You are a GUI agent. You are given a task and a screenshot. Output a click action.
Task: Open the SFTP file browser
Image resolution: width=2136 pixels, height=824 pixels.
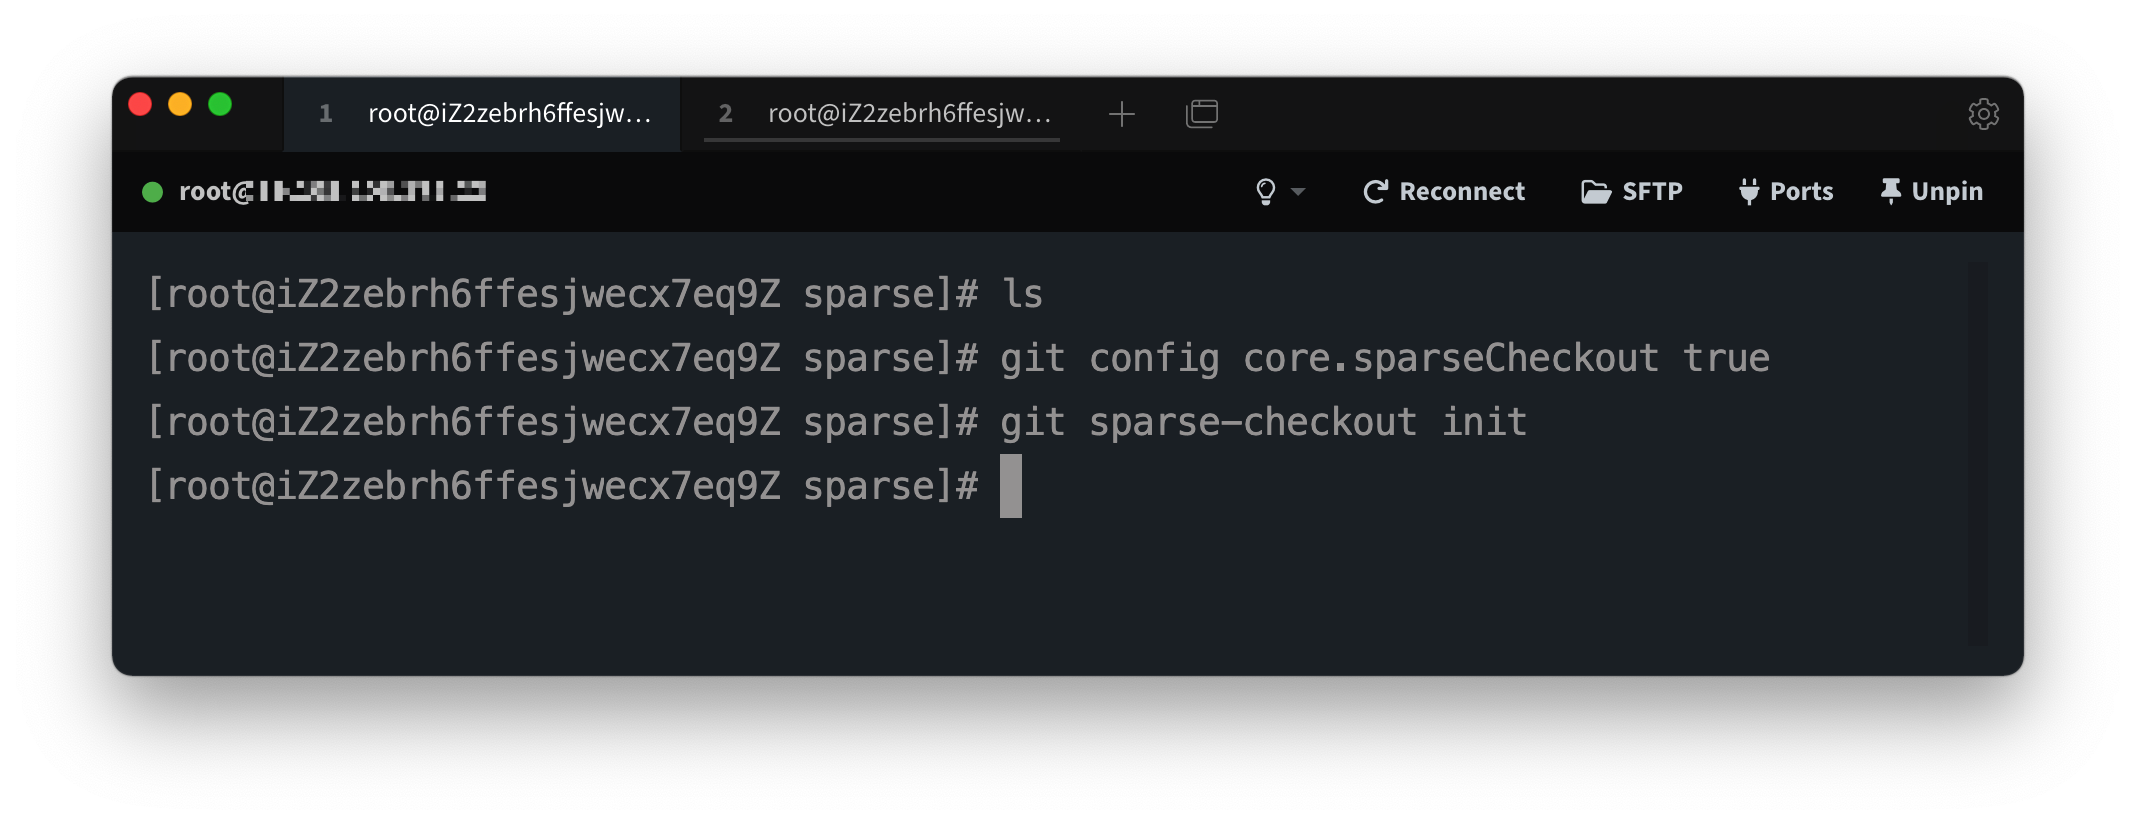point(1631,191)
